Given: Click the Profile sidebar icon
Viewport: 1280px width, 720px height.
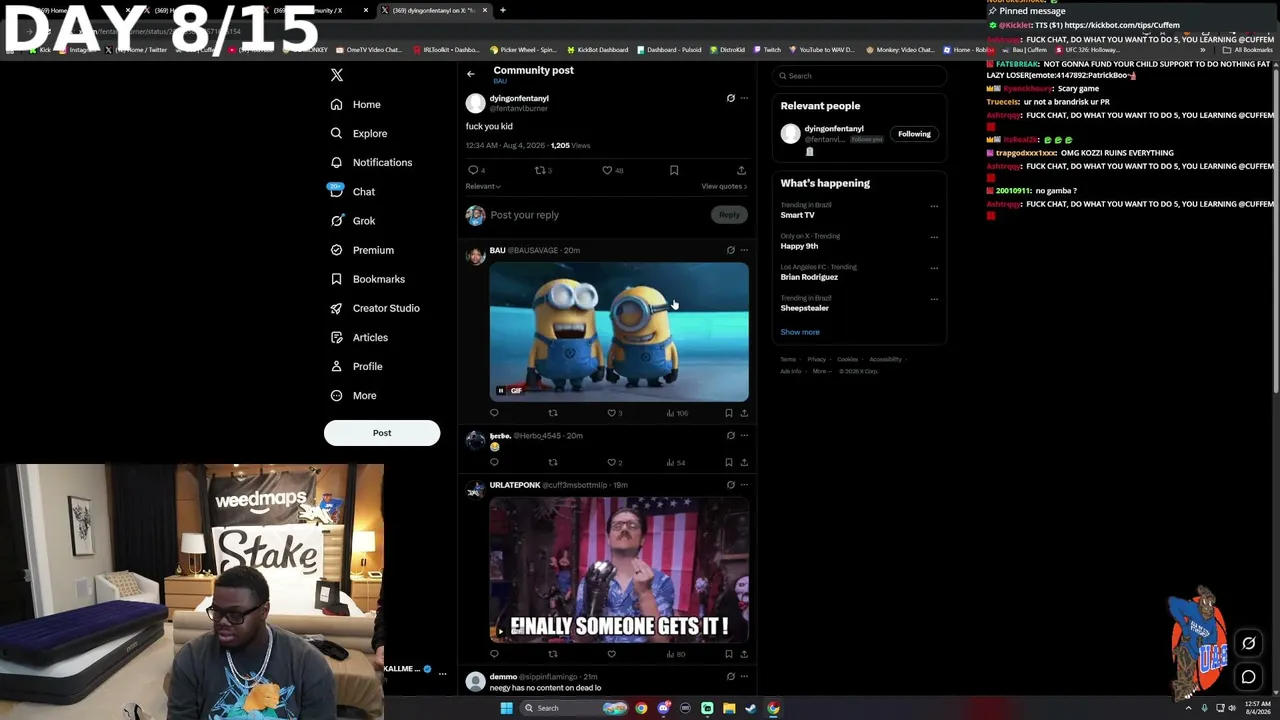Looking at the screenshot, I should click(x=336, y=366).
